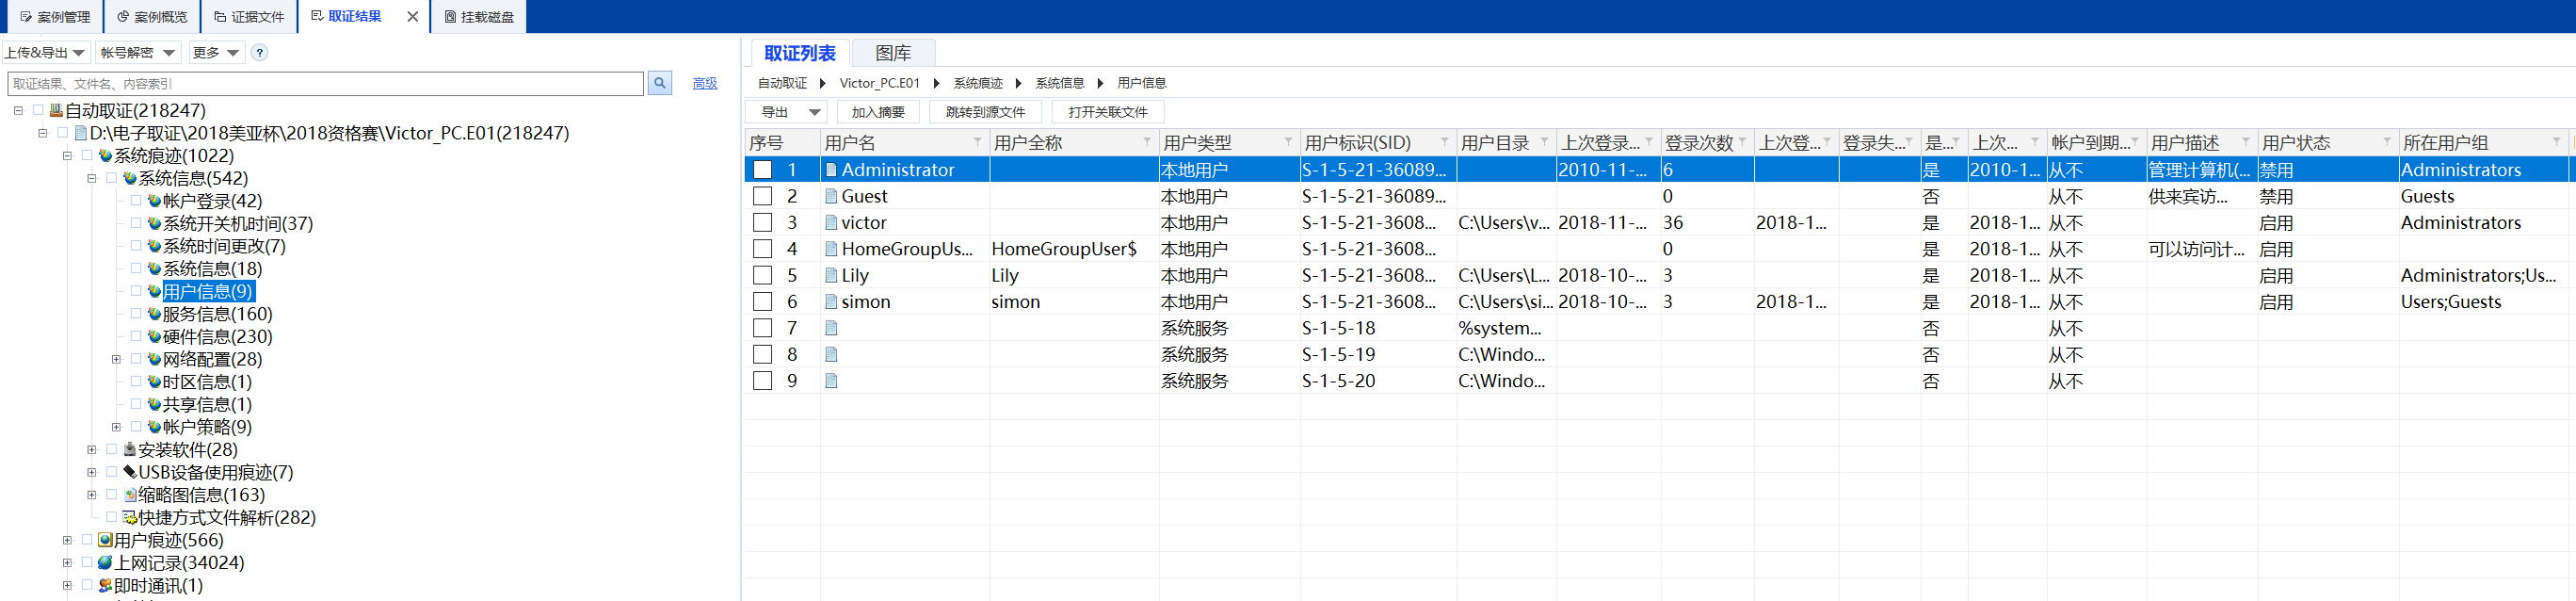2576x601 pixels.
Task: Open the 上传&导出 dropdown
Action: pyautogui.click(x=45, y=53)
